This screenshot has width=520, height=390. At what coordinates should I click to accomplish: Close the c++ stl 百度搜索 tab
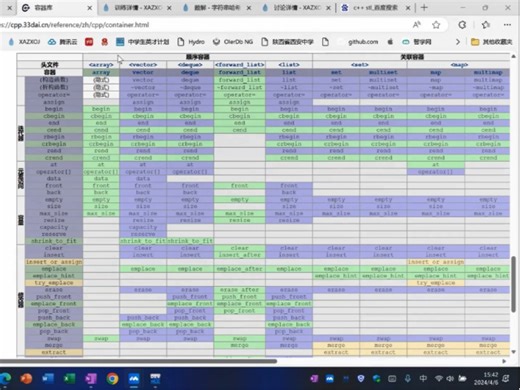[x=408, y=8]
